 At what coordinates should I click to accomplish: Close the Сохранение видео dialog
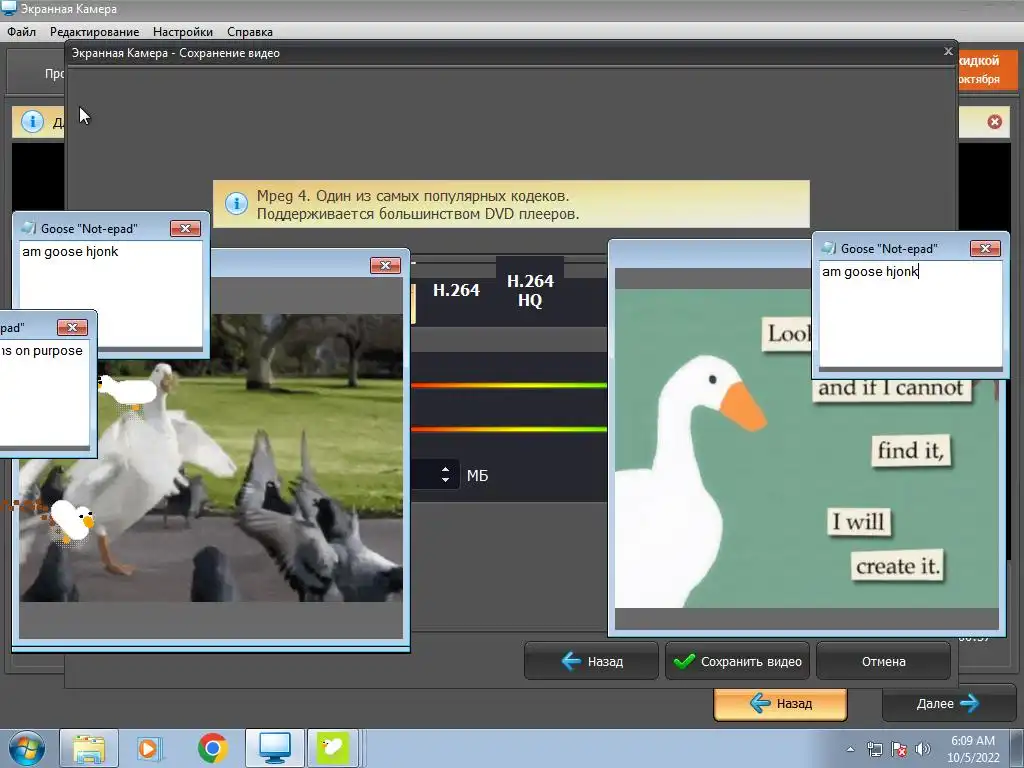[948, 51]
